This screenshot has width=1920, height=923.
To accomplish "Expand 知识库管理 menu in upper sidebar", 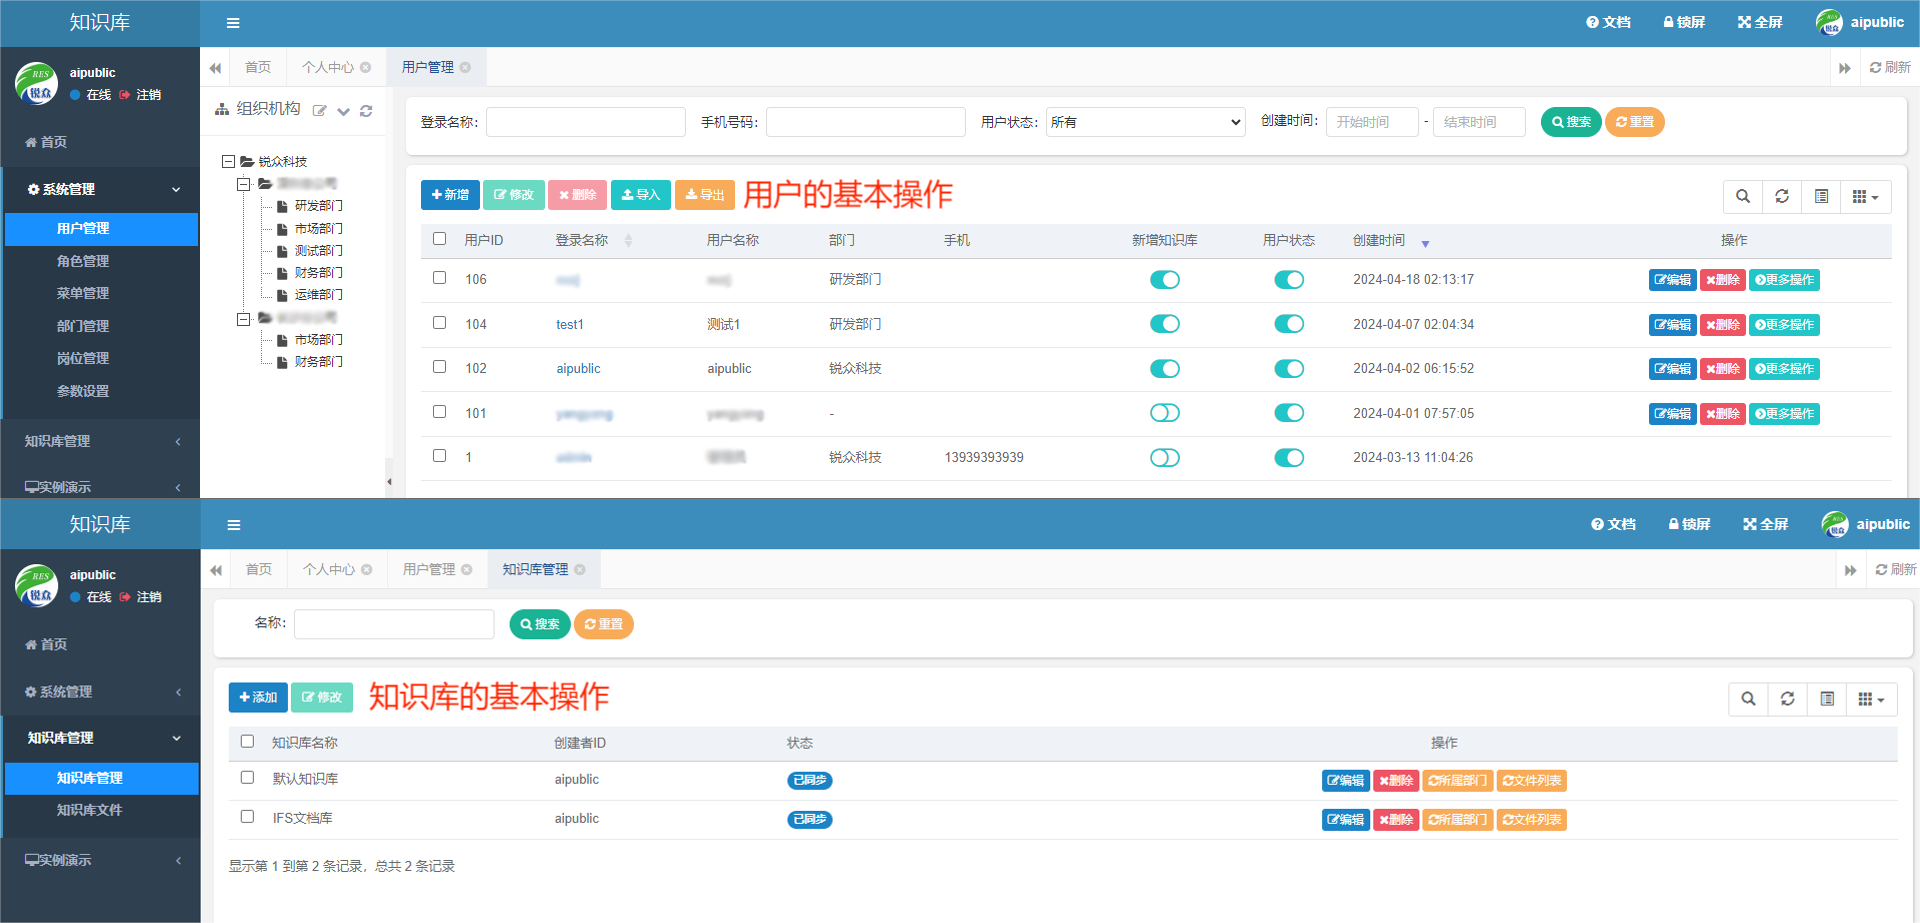I will (x=100, y=441).
